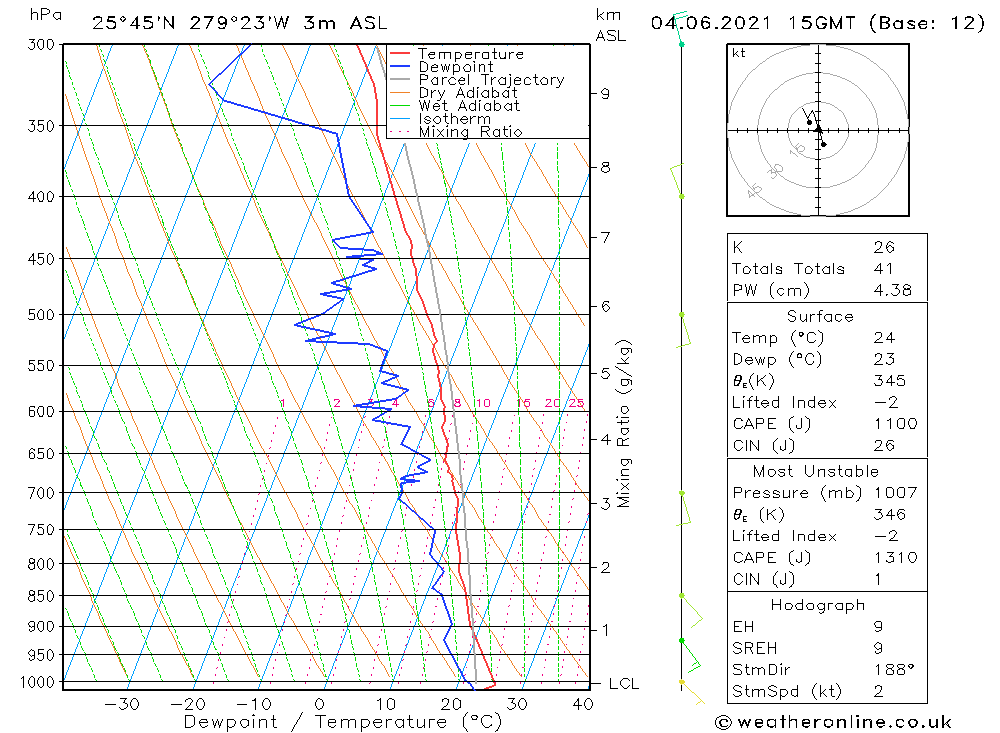Screen dimensions: 1000x733
Task: Click the CAPE value 1100 in Surface table
Action: point(895,424)
